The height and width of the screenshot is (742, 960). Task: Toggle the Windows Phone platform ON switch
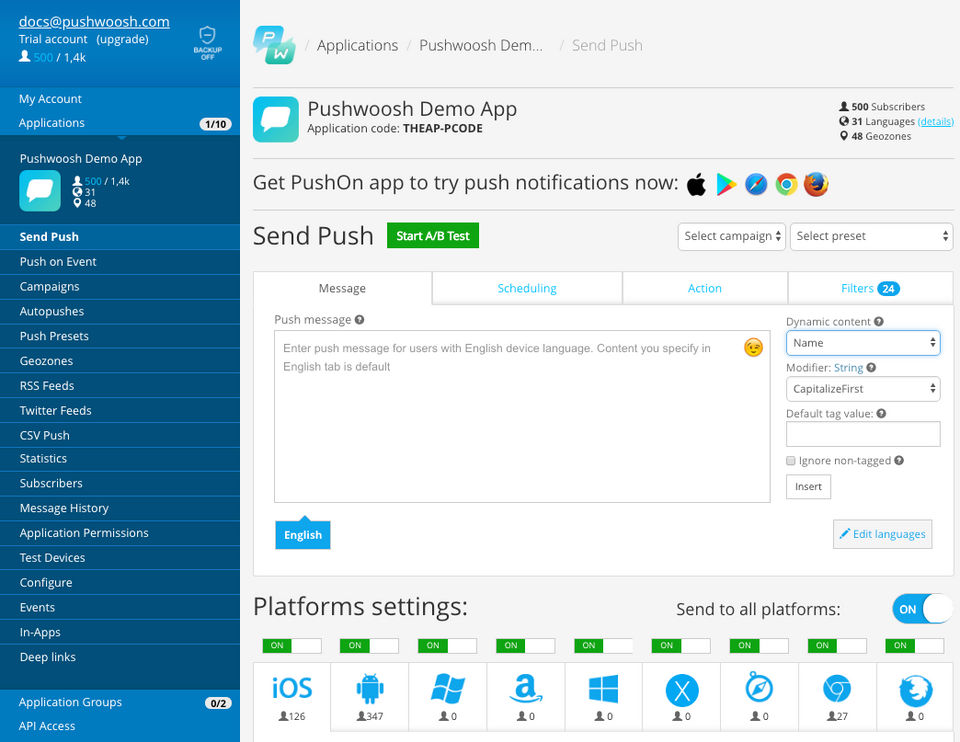click(x=448, y=645)
